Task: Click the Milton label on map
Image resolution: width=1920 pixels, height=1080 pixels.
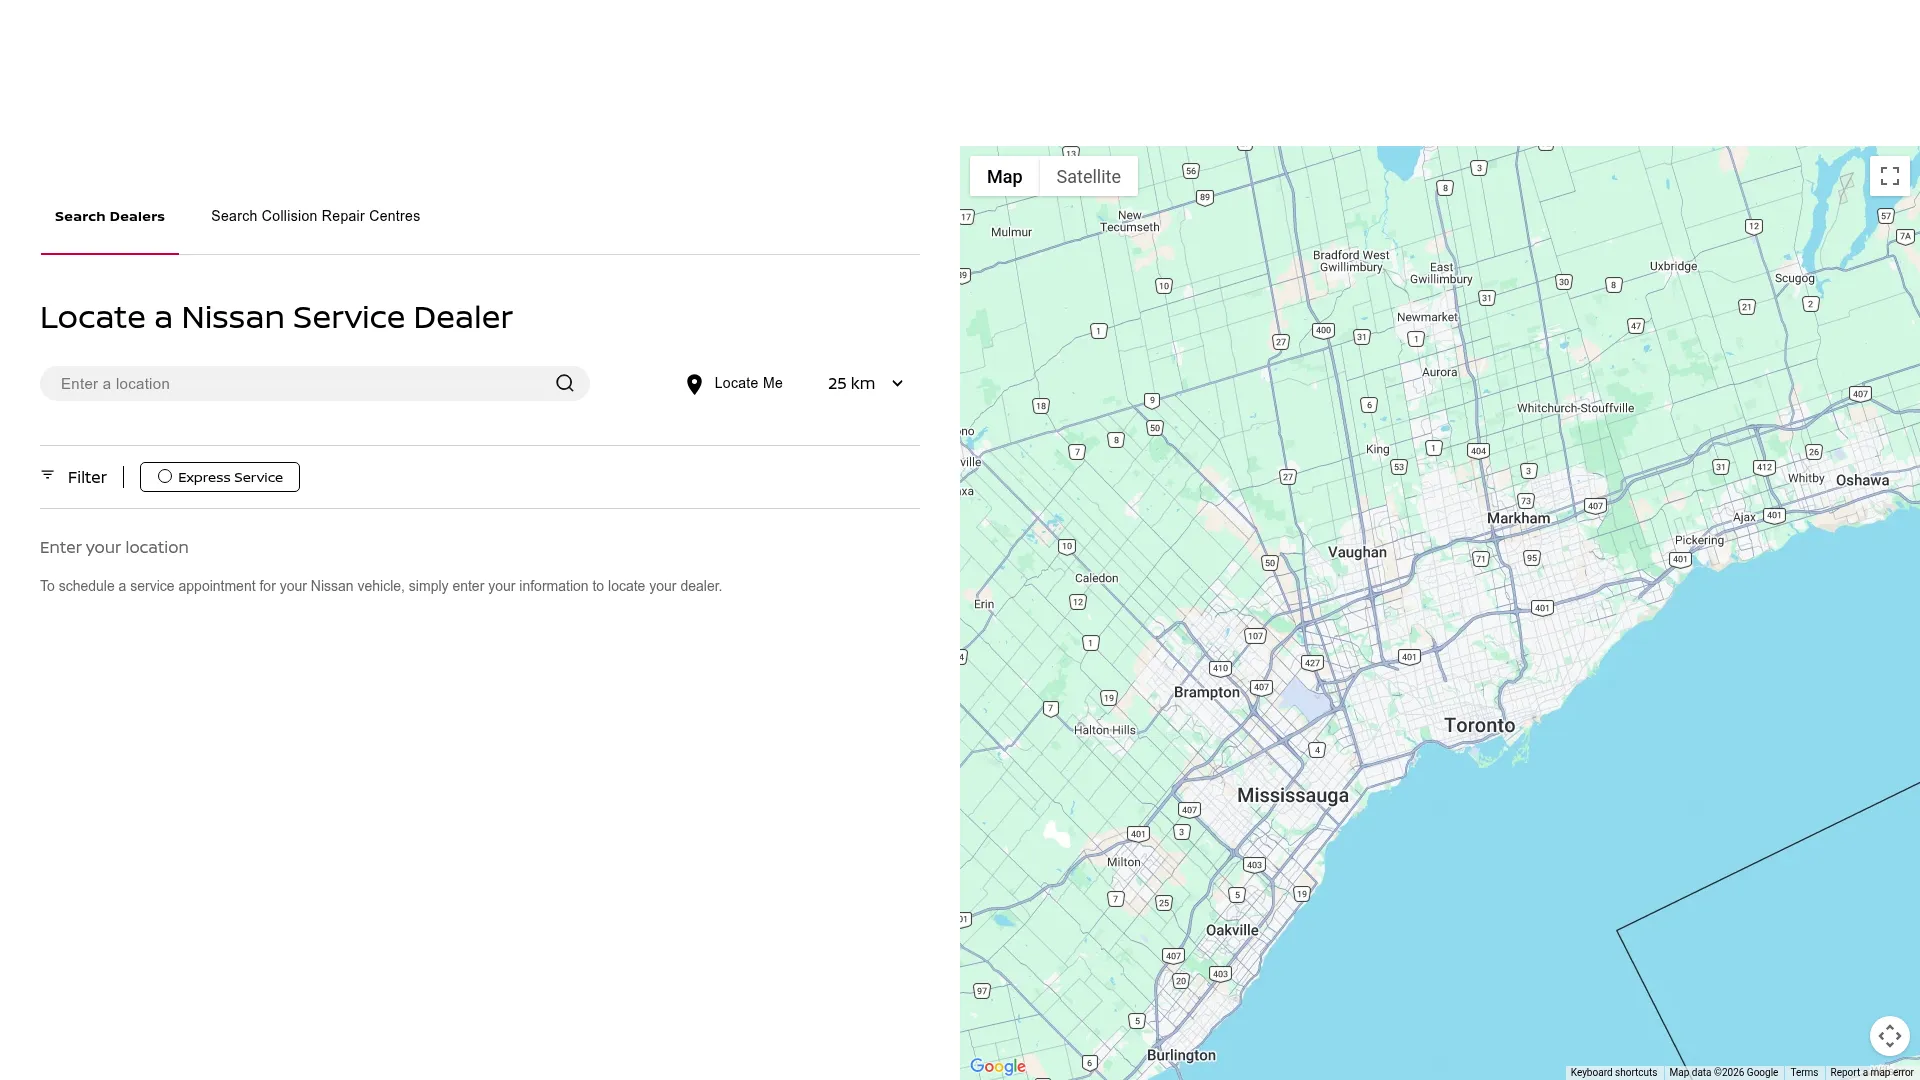Action: (x=1123, y=862)
